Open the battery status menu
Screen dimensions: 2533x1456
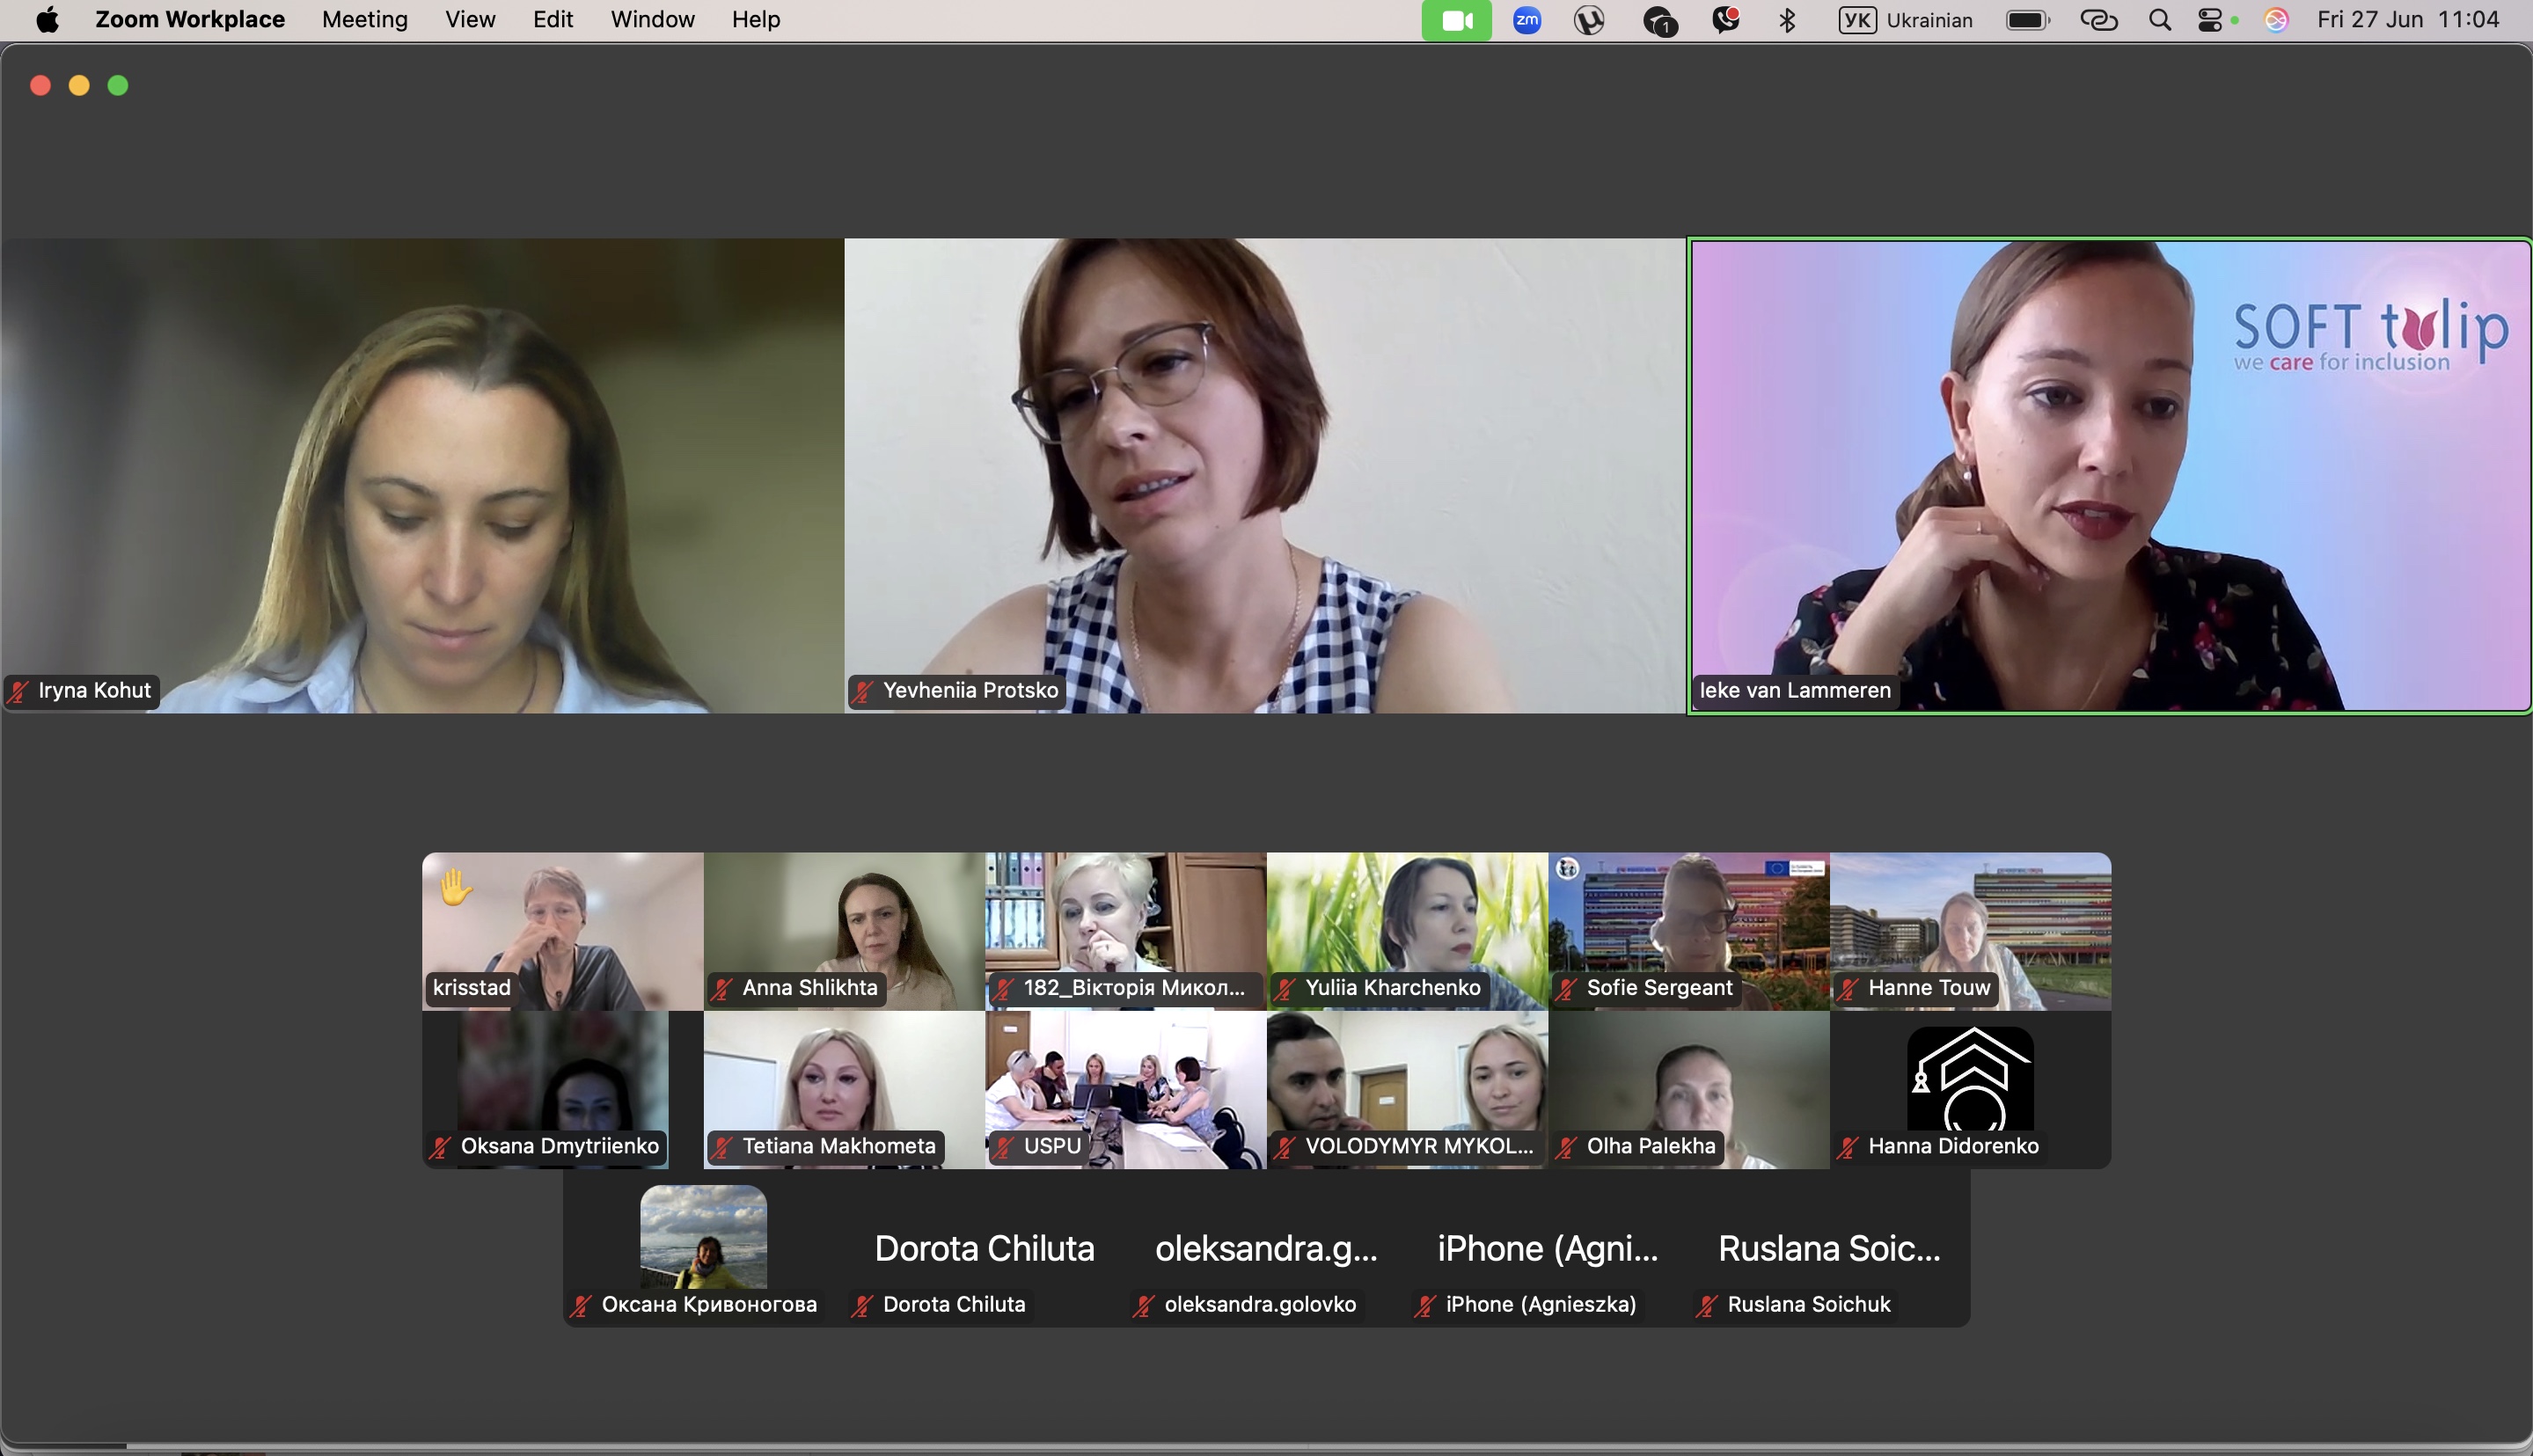coord(2027,20)
